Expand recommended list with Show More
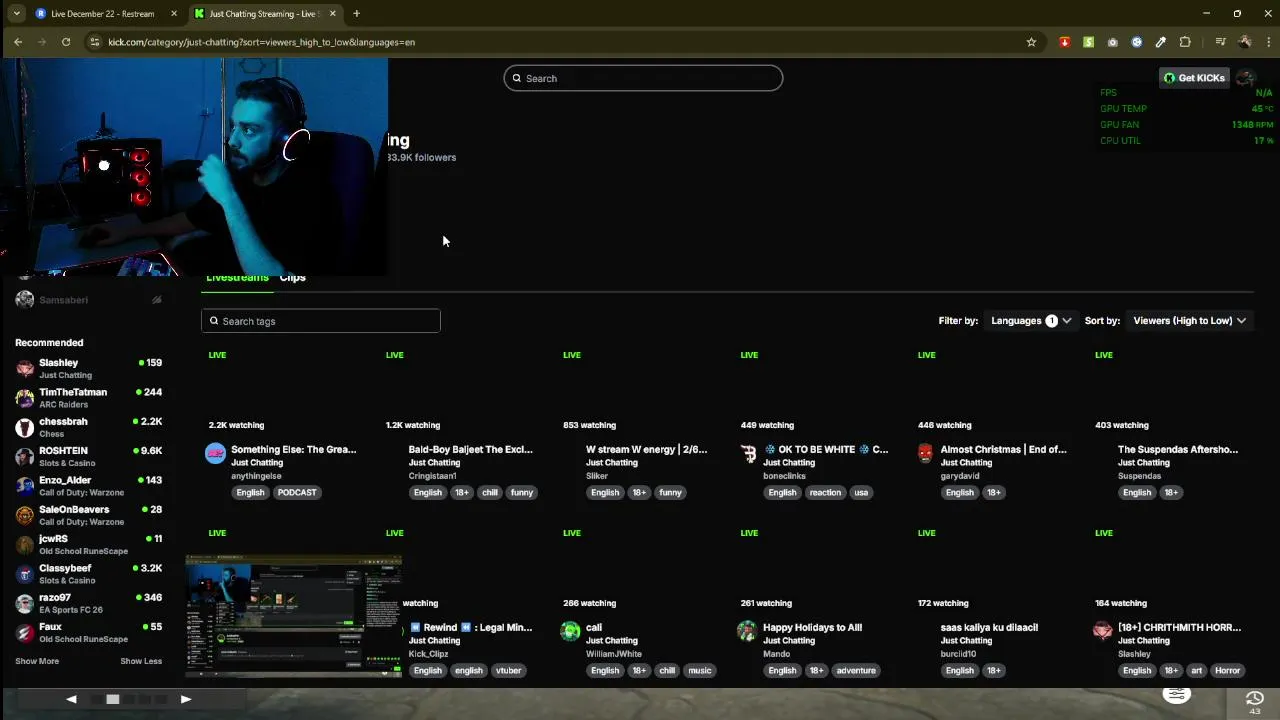 click(37, 661)
